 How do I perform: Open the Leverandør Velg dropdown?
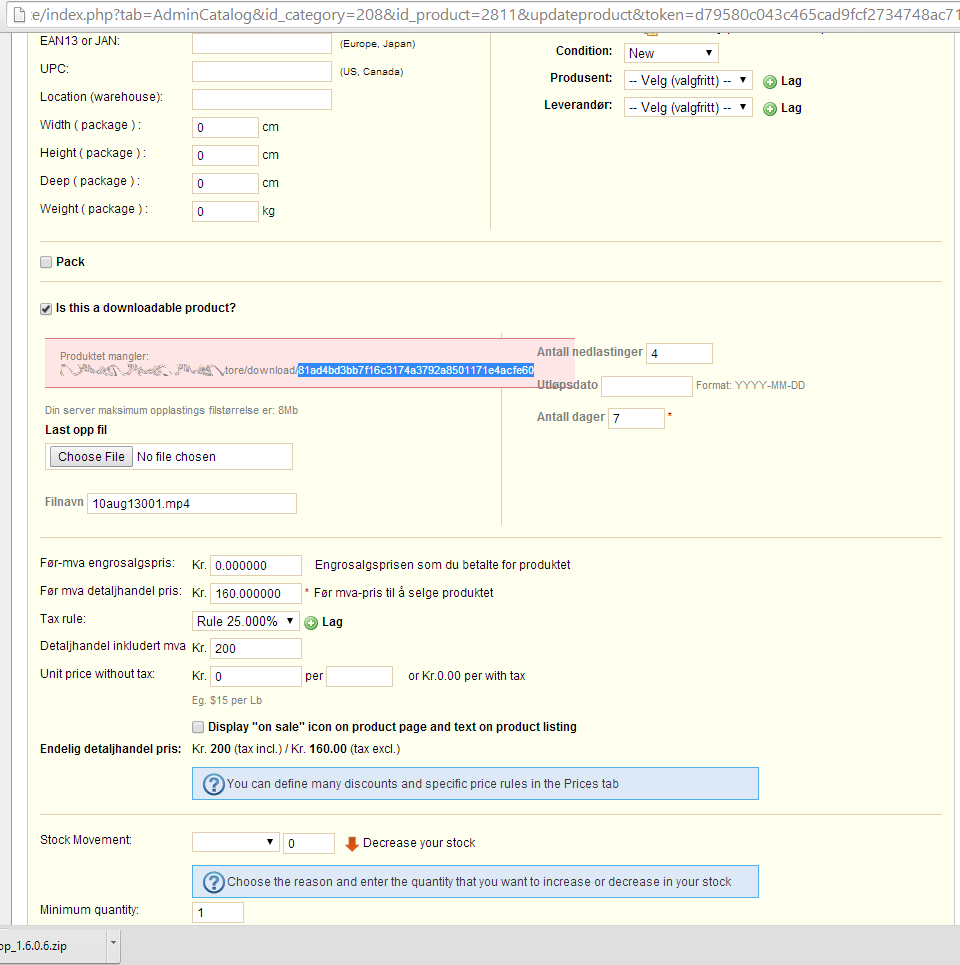pos(688,107)
